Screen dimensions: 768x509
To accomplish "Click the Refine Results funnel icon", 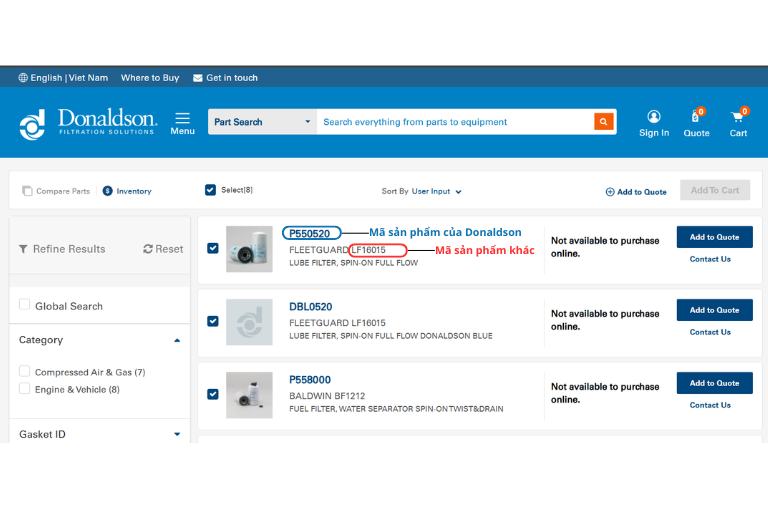I will point(23,249).
